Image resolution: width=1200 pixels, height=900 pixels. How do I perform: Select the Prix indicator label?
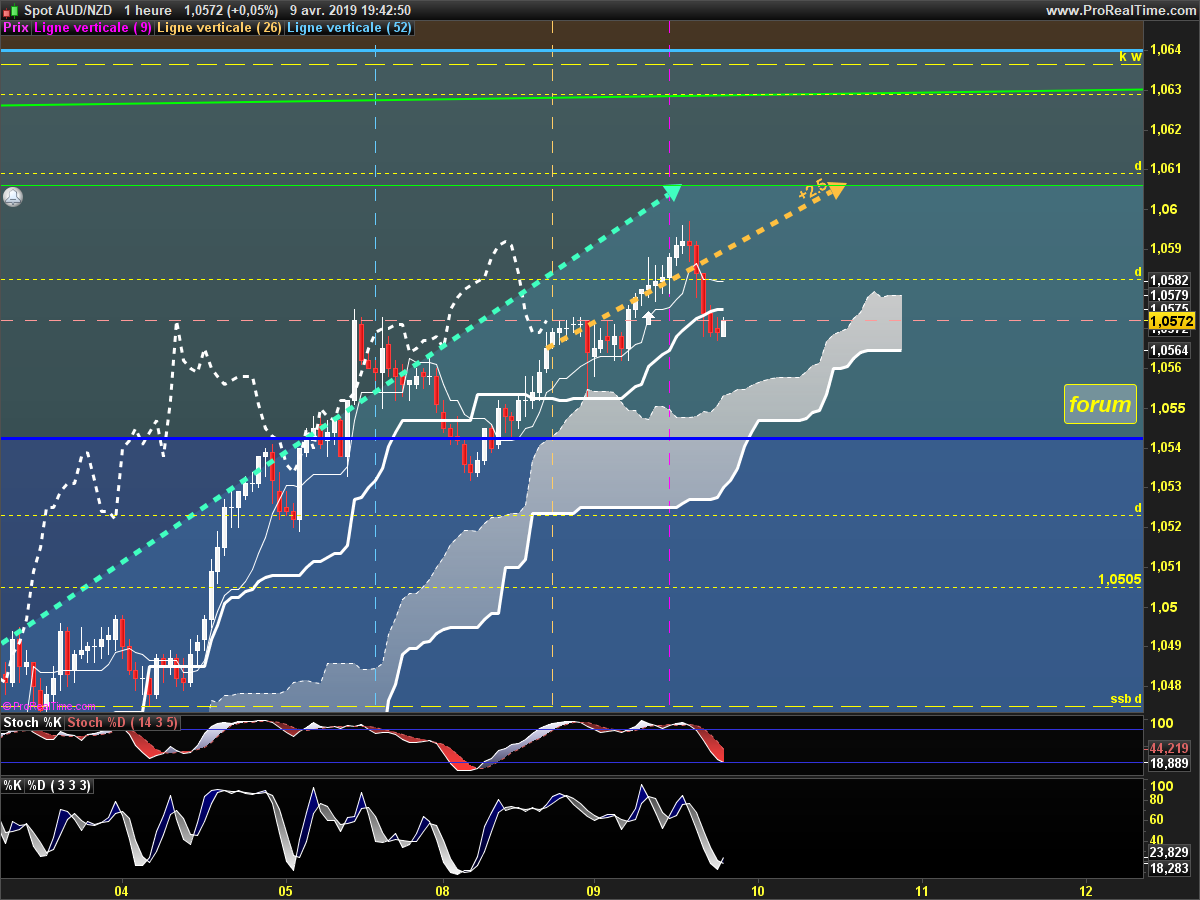click(16, 28)
